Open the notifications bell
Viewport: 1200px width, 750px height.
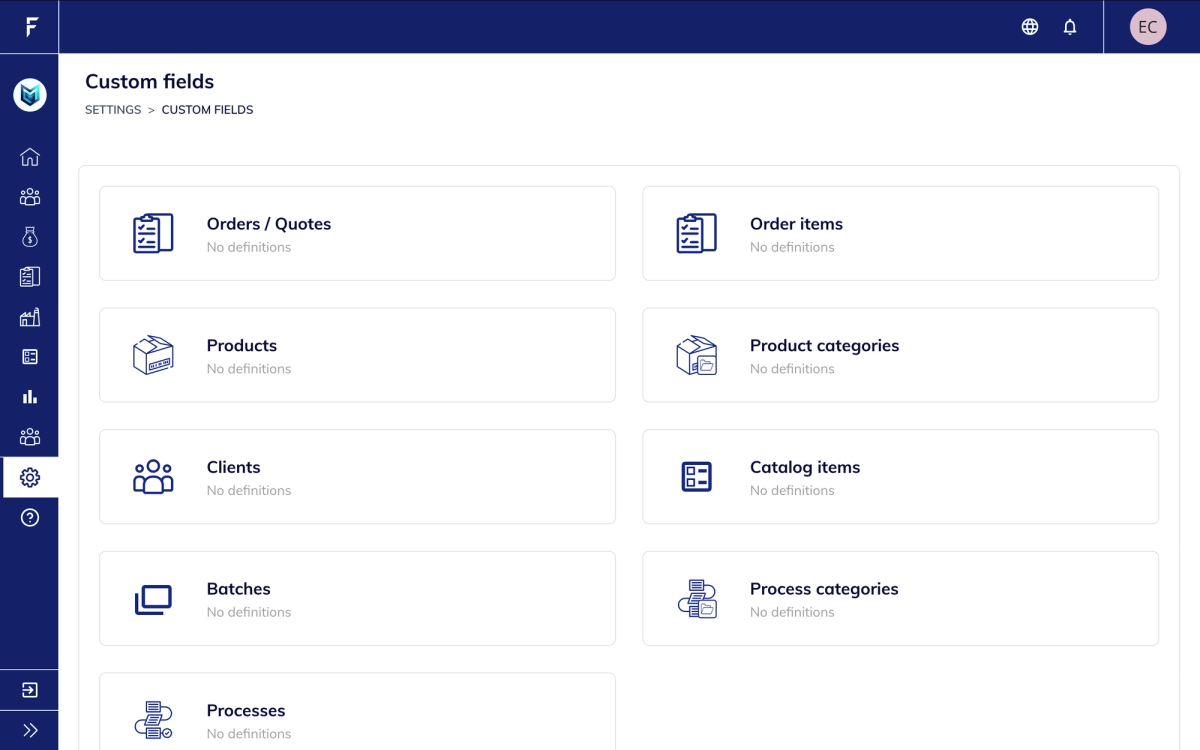click(1070, 27)
